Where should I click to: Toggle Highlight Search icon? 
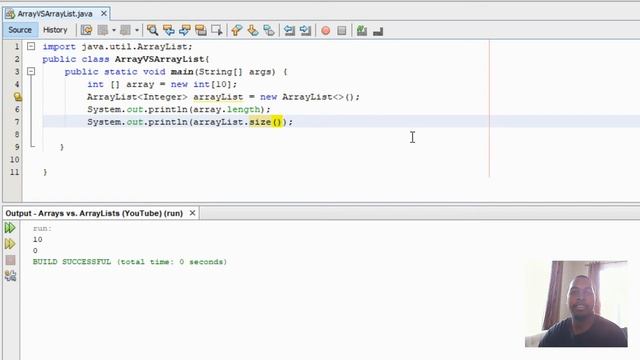(x=200, y=30)
